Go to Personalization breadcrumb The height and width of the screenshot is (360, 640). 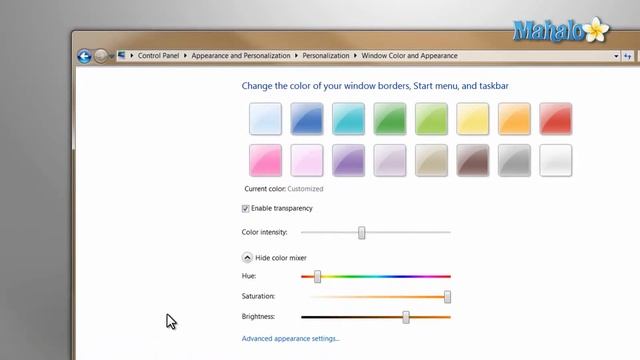tap(326, 56)
